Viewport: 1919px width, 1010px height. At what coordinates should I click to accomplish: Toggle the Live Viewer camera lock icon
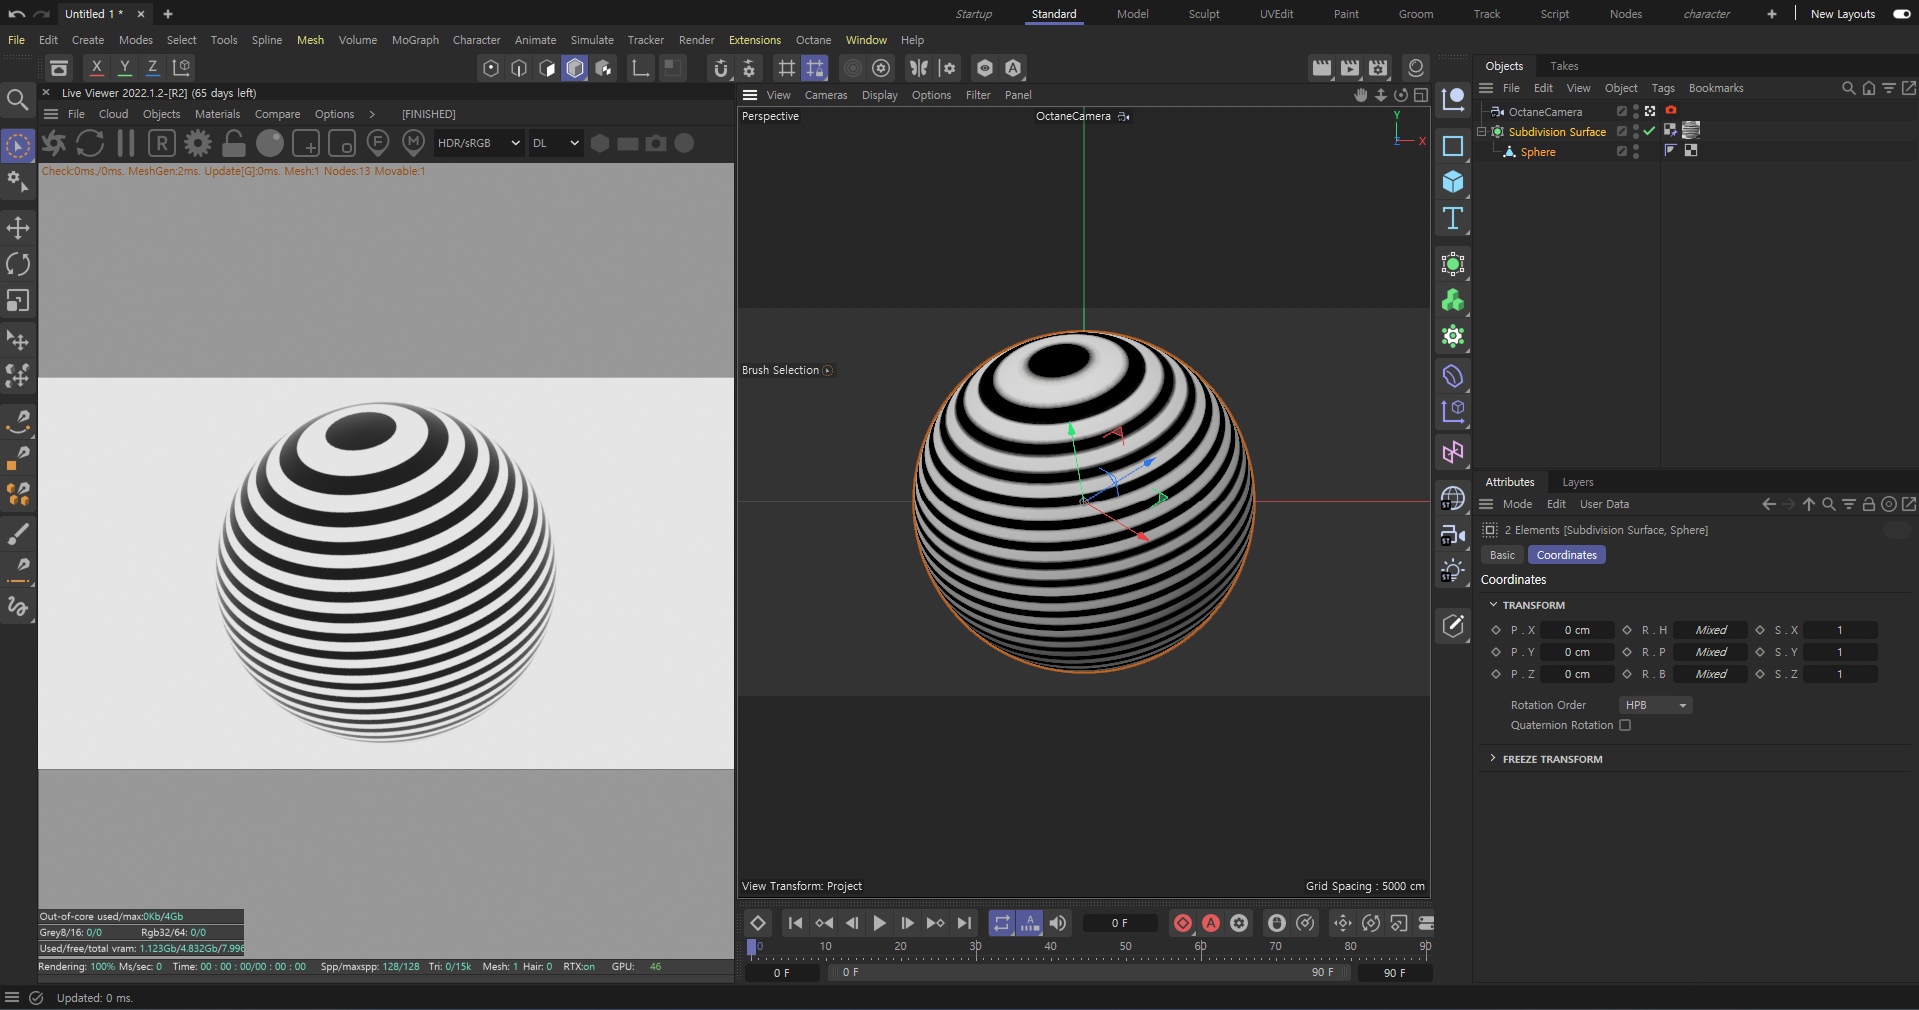pyautogui.click(x=234, y=143)
